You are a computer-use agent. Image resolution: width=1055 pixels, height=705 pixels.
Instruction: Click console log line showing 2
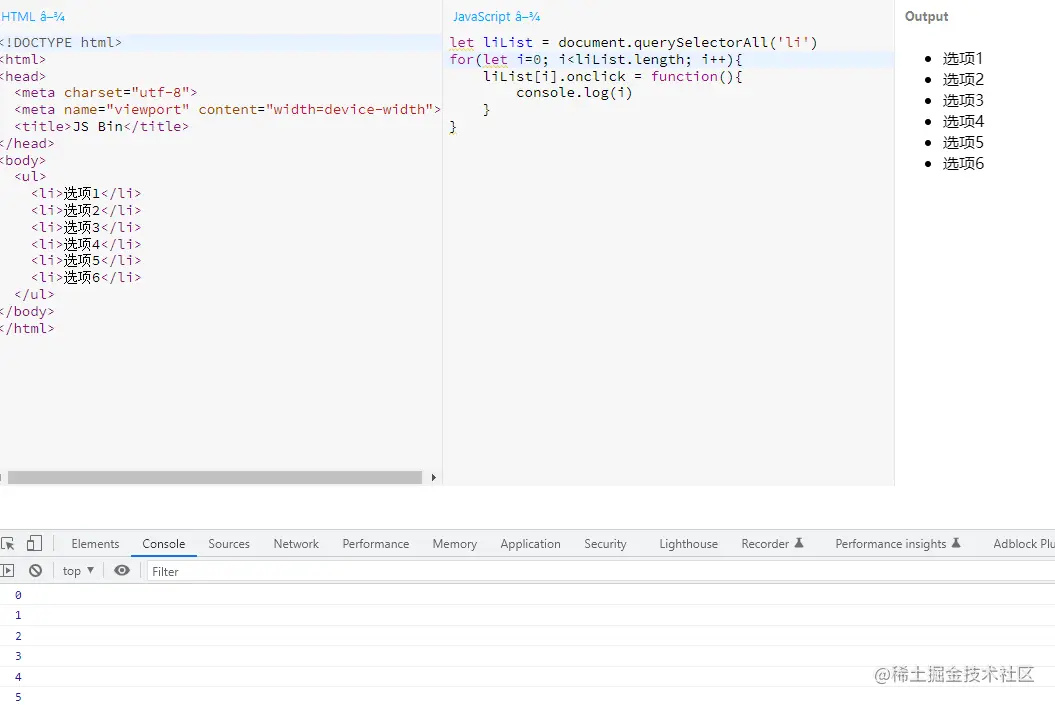(x=528, y=636)
